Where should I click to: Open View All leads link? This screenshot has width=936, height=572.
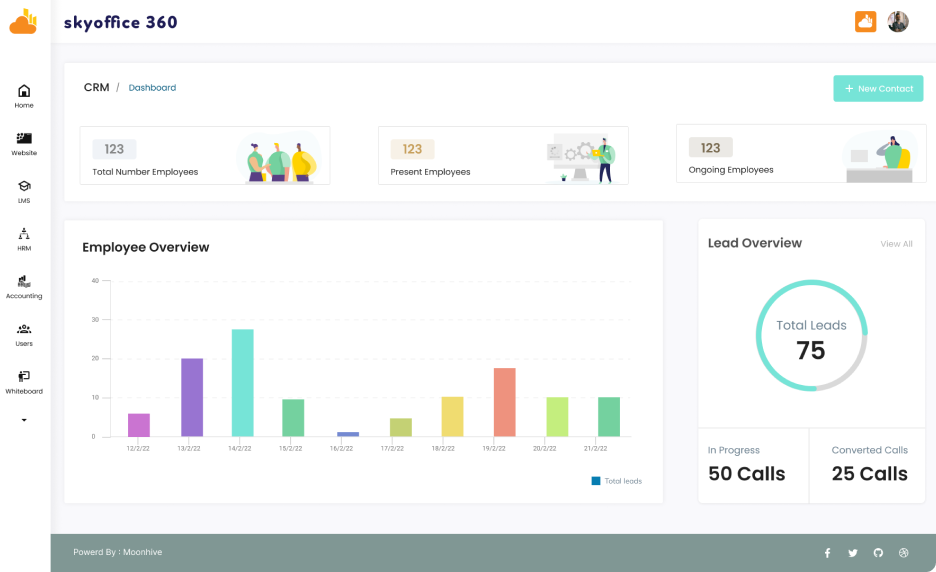tap(896, 244)
